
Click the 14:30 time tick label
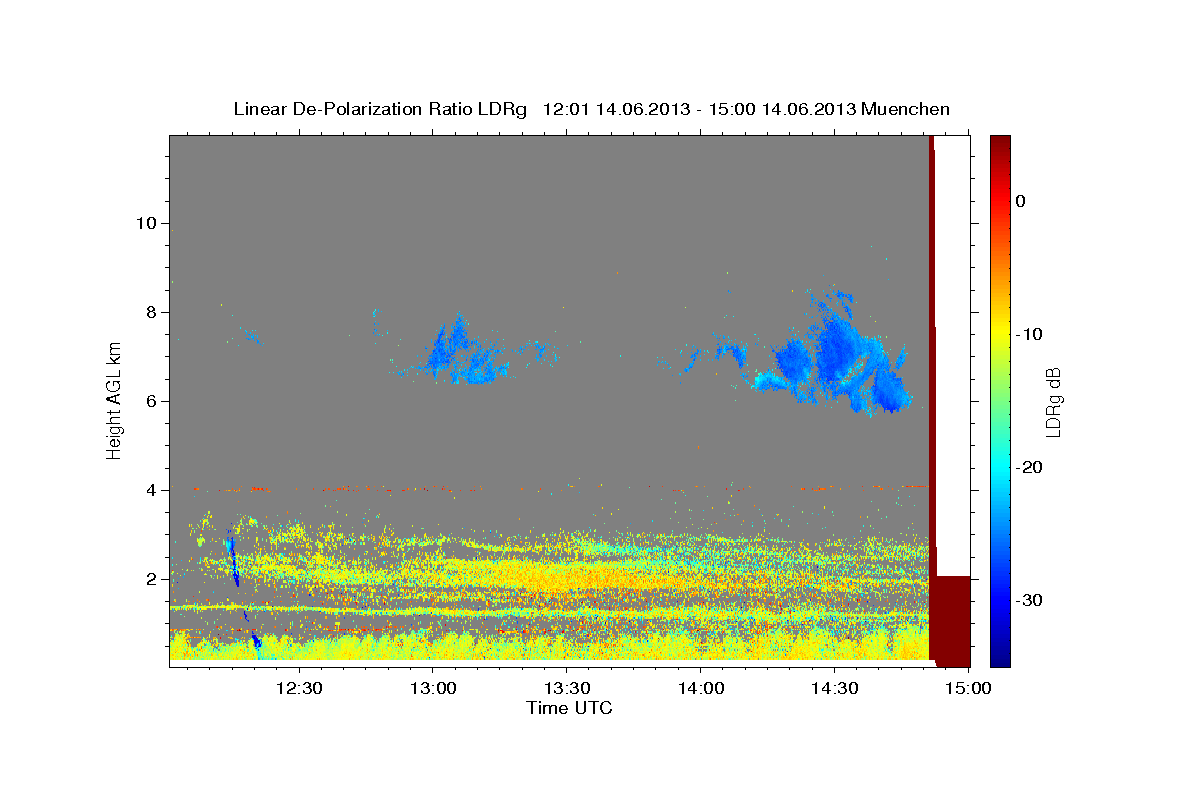coord(835,689)
